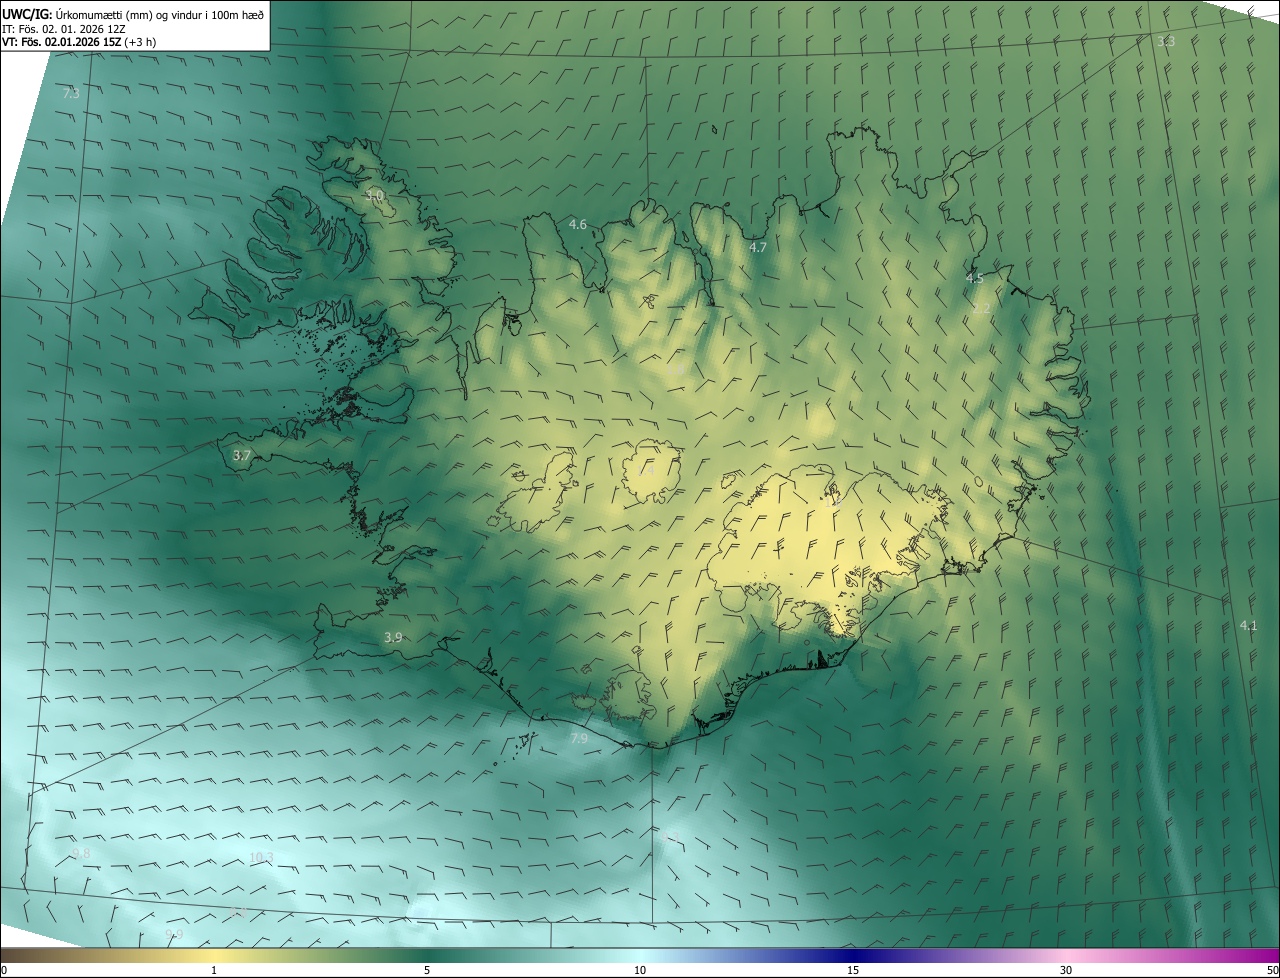This screenshot has width=1280, height=978.
Task: Click the 4.5 value label
Action: pos(975,278)
